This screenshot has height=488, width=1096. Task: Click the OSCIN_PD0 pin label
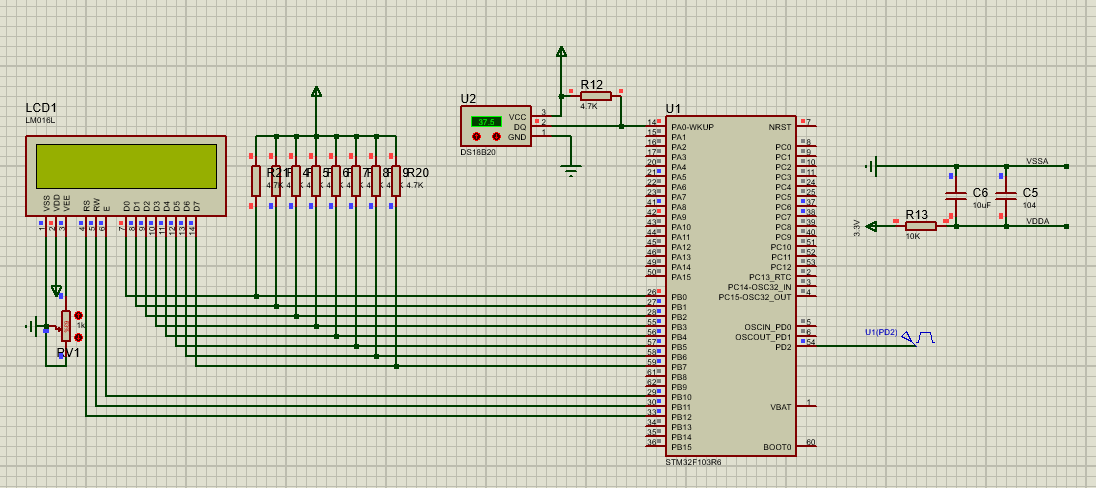tap(768, 326)
